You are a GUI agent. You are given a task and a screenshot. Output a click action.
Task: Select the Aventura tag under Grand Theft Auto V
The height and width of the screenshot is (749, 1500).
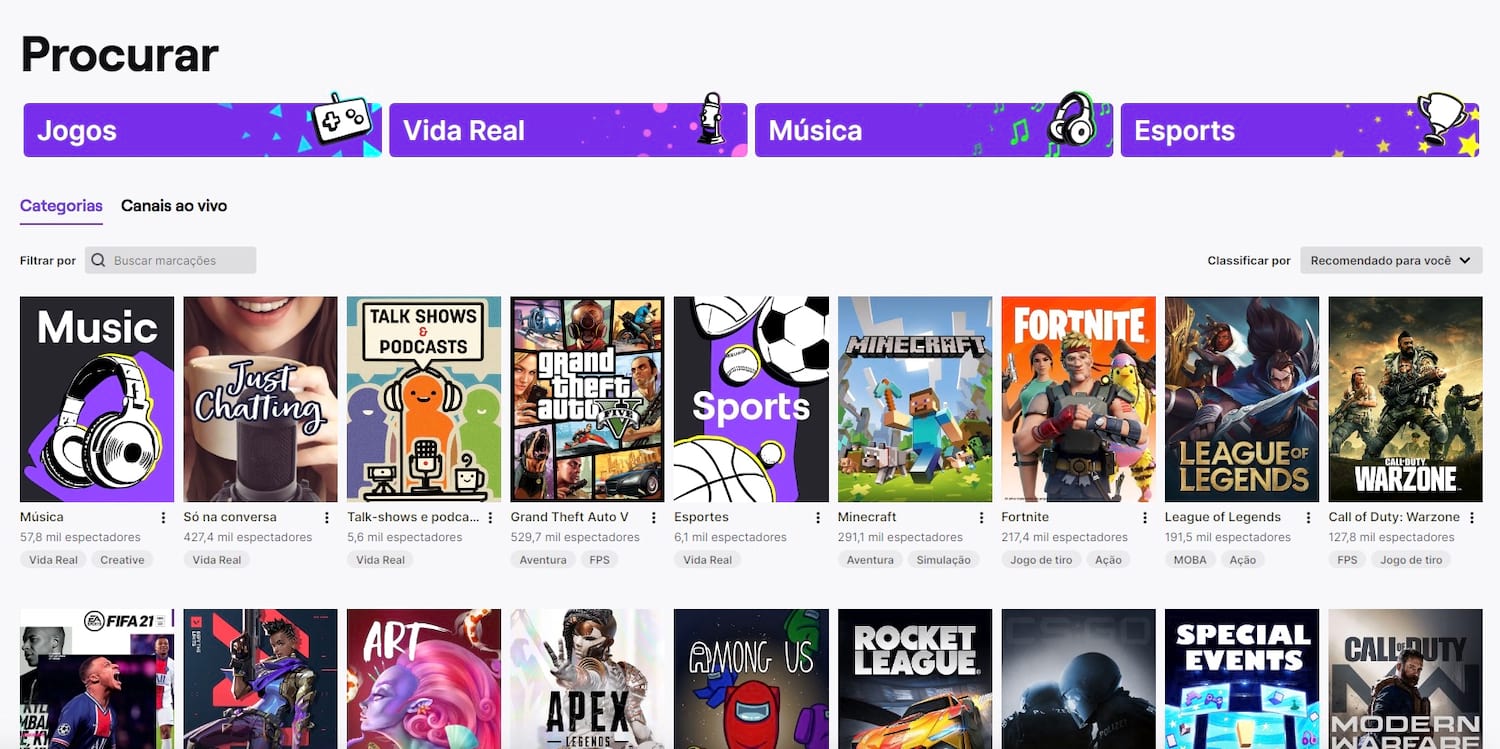543,560
